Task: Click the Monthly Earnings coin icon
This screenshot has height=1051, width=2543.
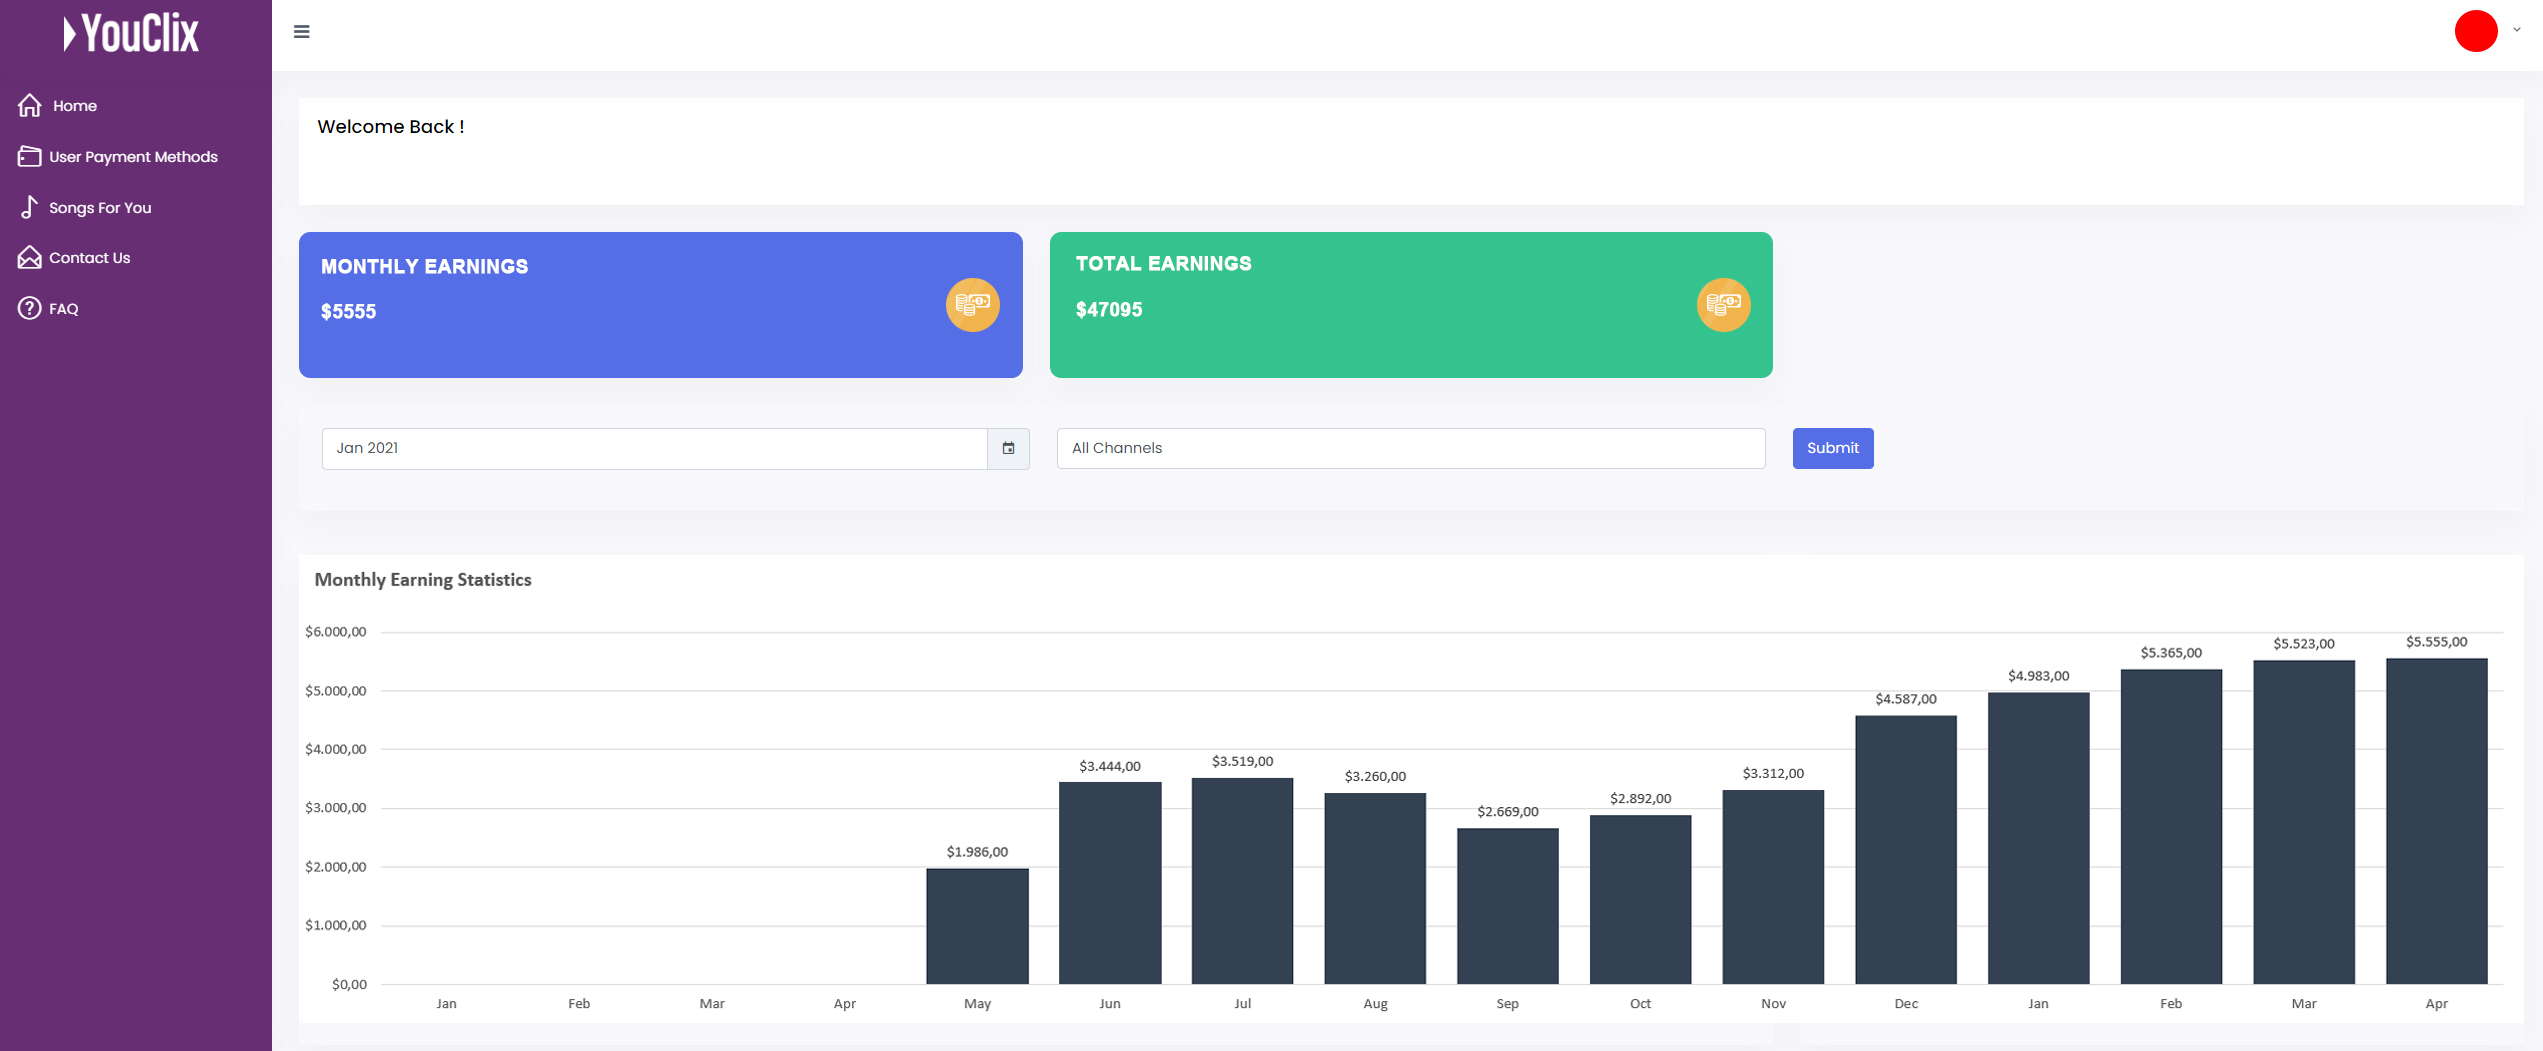Action: tap(972, 304)
